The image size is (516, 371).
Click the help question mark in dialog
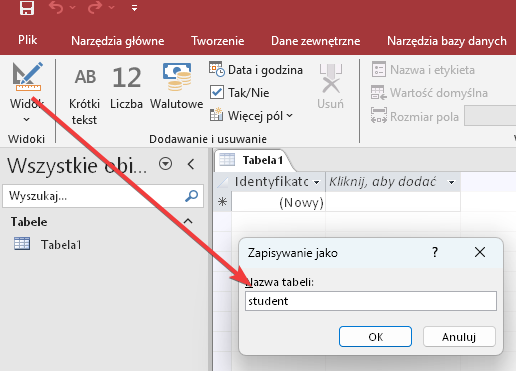(x=435, y=252)
